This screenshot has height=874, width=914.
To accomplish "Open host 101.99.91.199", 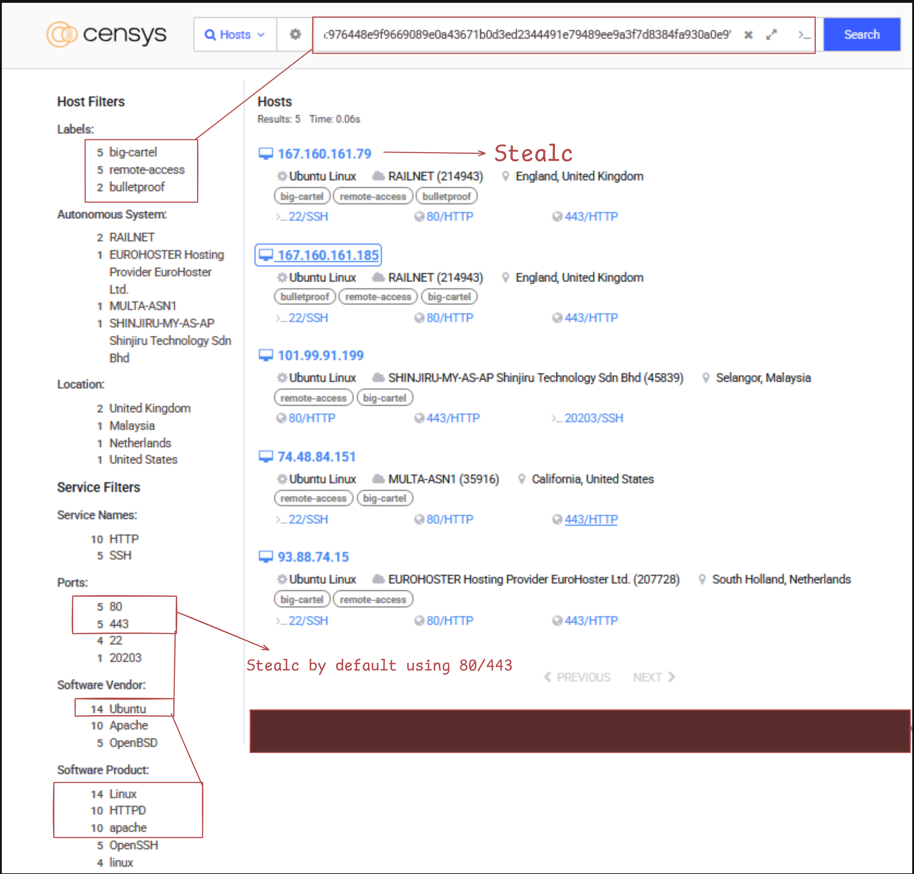I will click(321, 356).
